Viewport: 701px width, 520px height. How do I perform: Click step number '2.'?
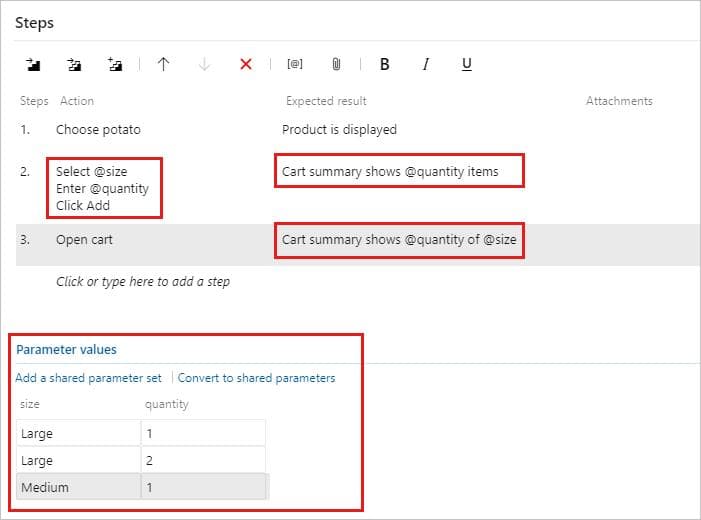click(x=25, y=172)
